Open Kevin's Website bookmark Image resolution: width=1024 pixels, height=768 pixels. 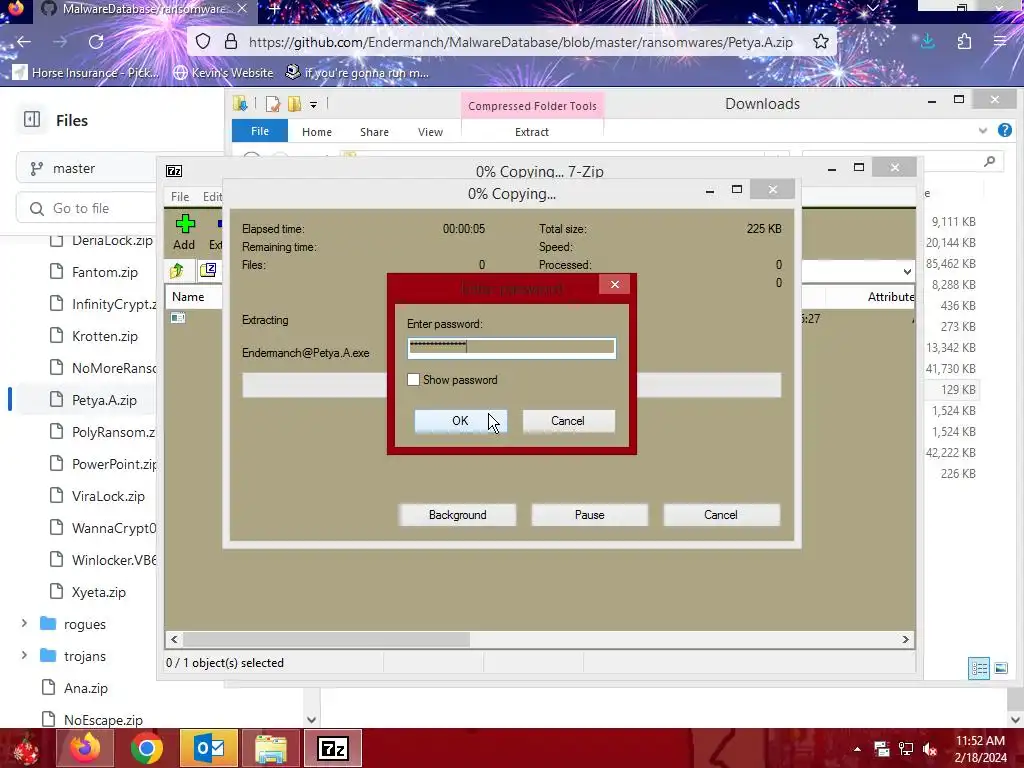point(224,72)
